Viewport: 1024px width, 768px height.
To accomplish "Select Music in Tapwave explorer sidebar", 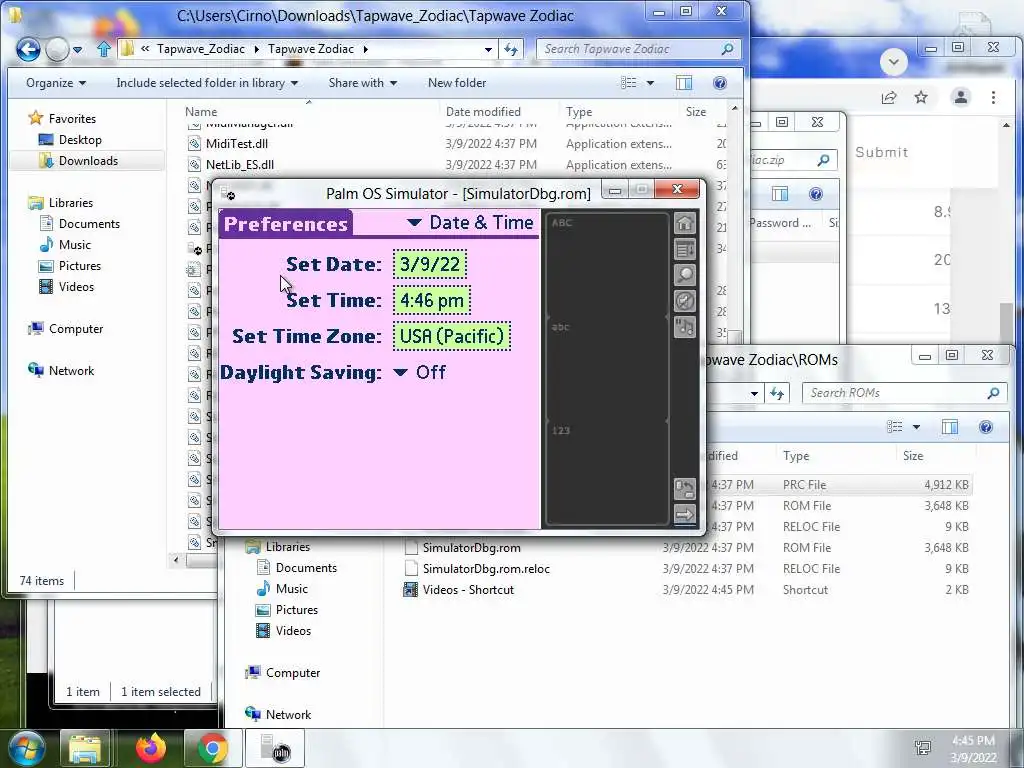I will [74, 245].
